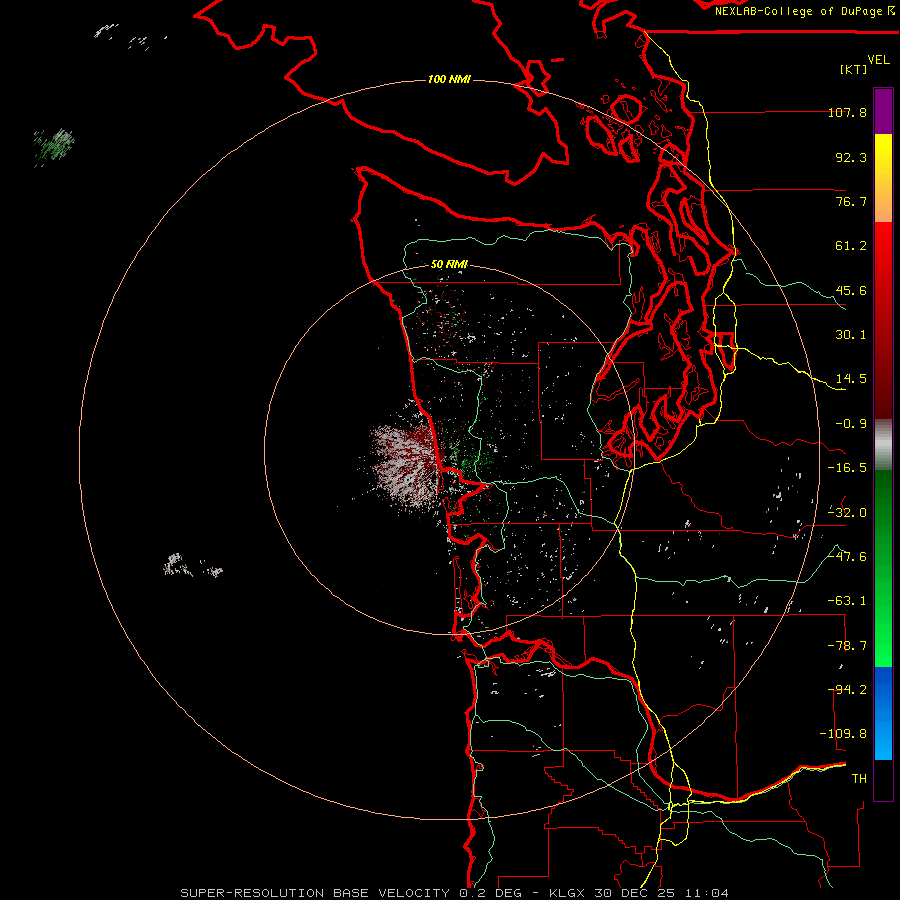Click the Super-Resolution Base Velocity caption
This screenshot has width=900, height=900.
[455, 893]
